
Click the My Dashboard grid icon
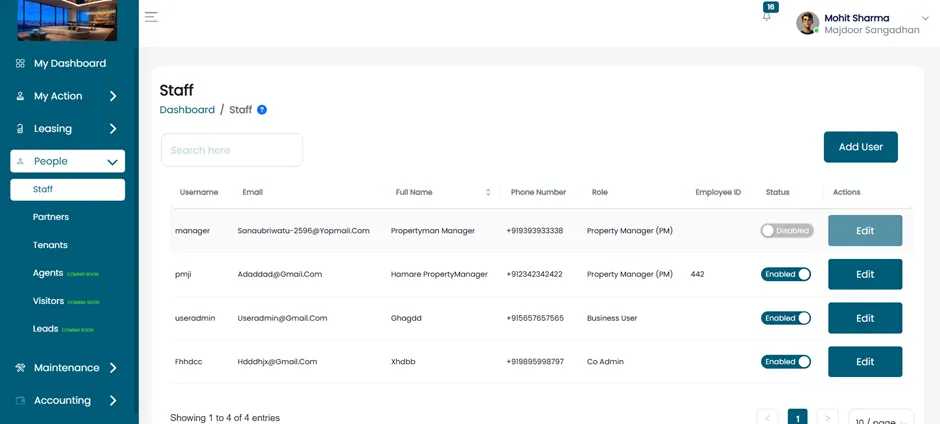point(20,63)
